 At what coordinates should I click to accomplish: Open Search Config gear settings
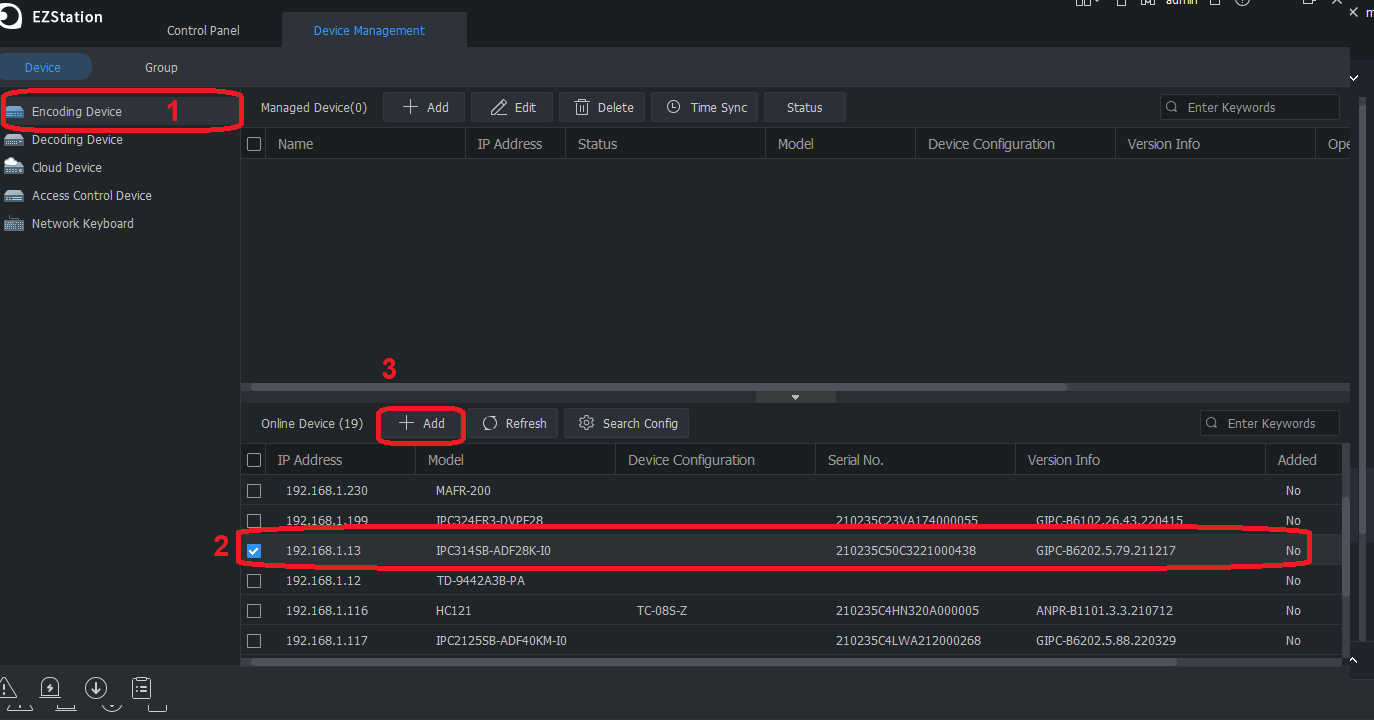627,423
